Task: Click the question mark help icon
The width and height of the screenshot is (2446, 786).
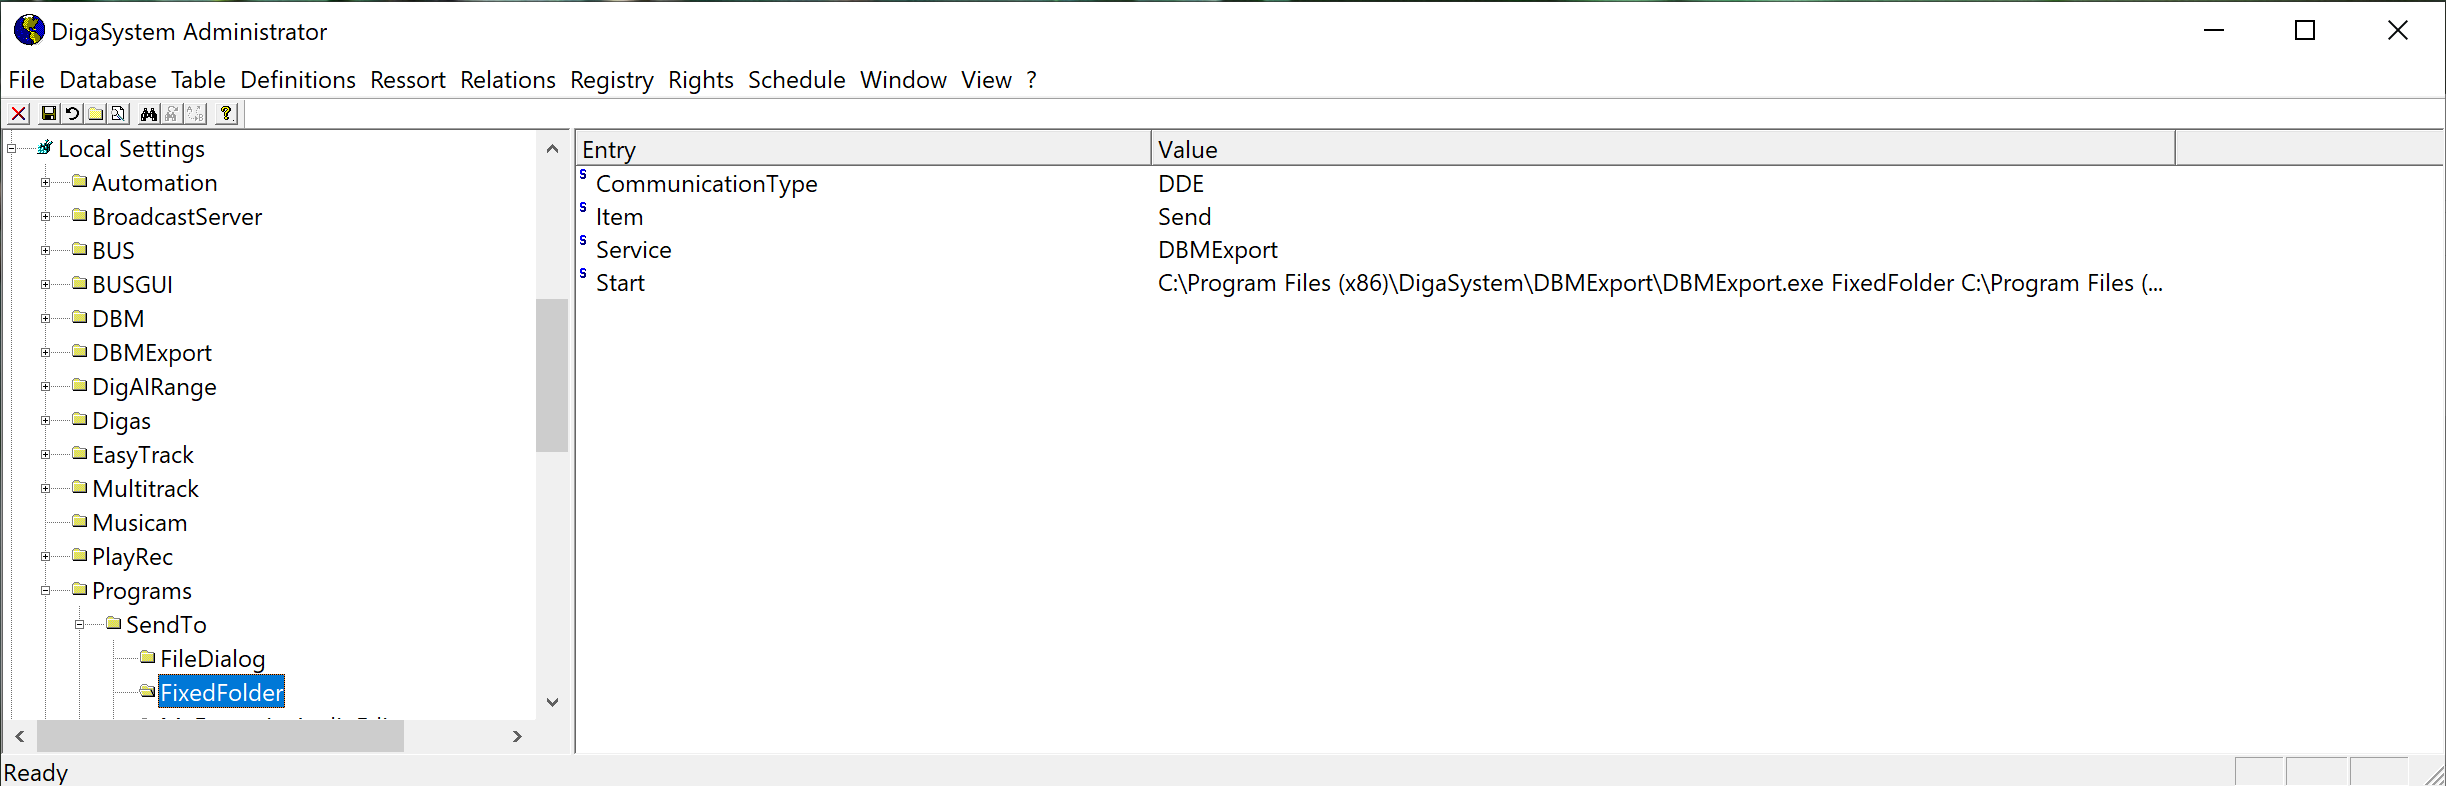Action: [227, 114]
